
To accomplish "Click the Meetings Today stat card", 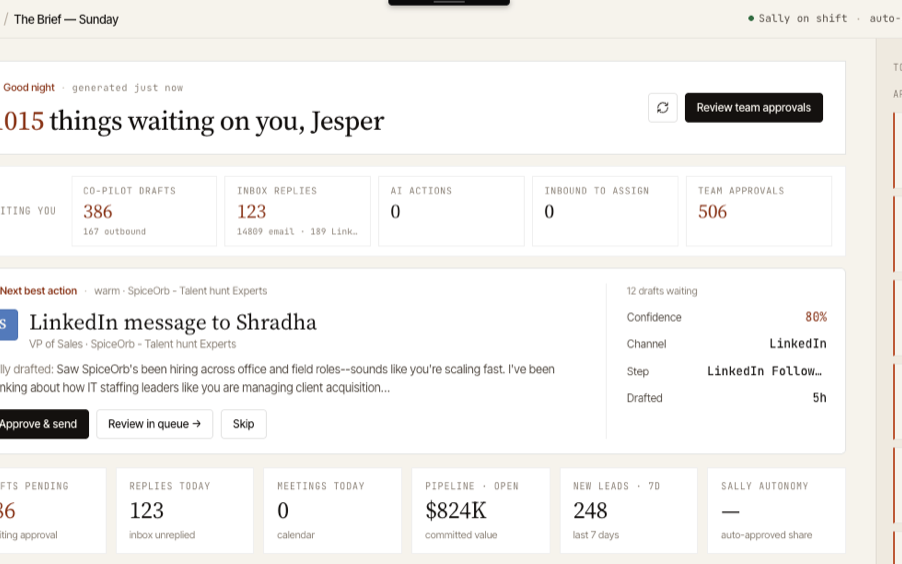I will [x=332, y=510].
